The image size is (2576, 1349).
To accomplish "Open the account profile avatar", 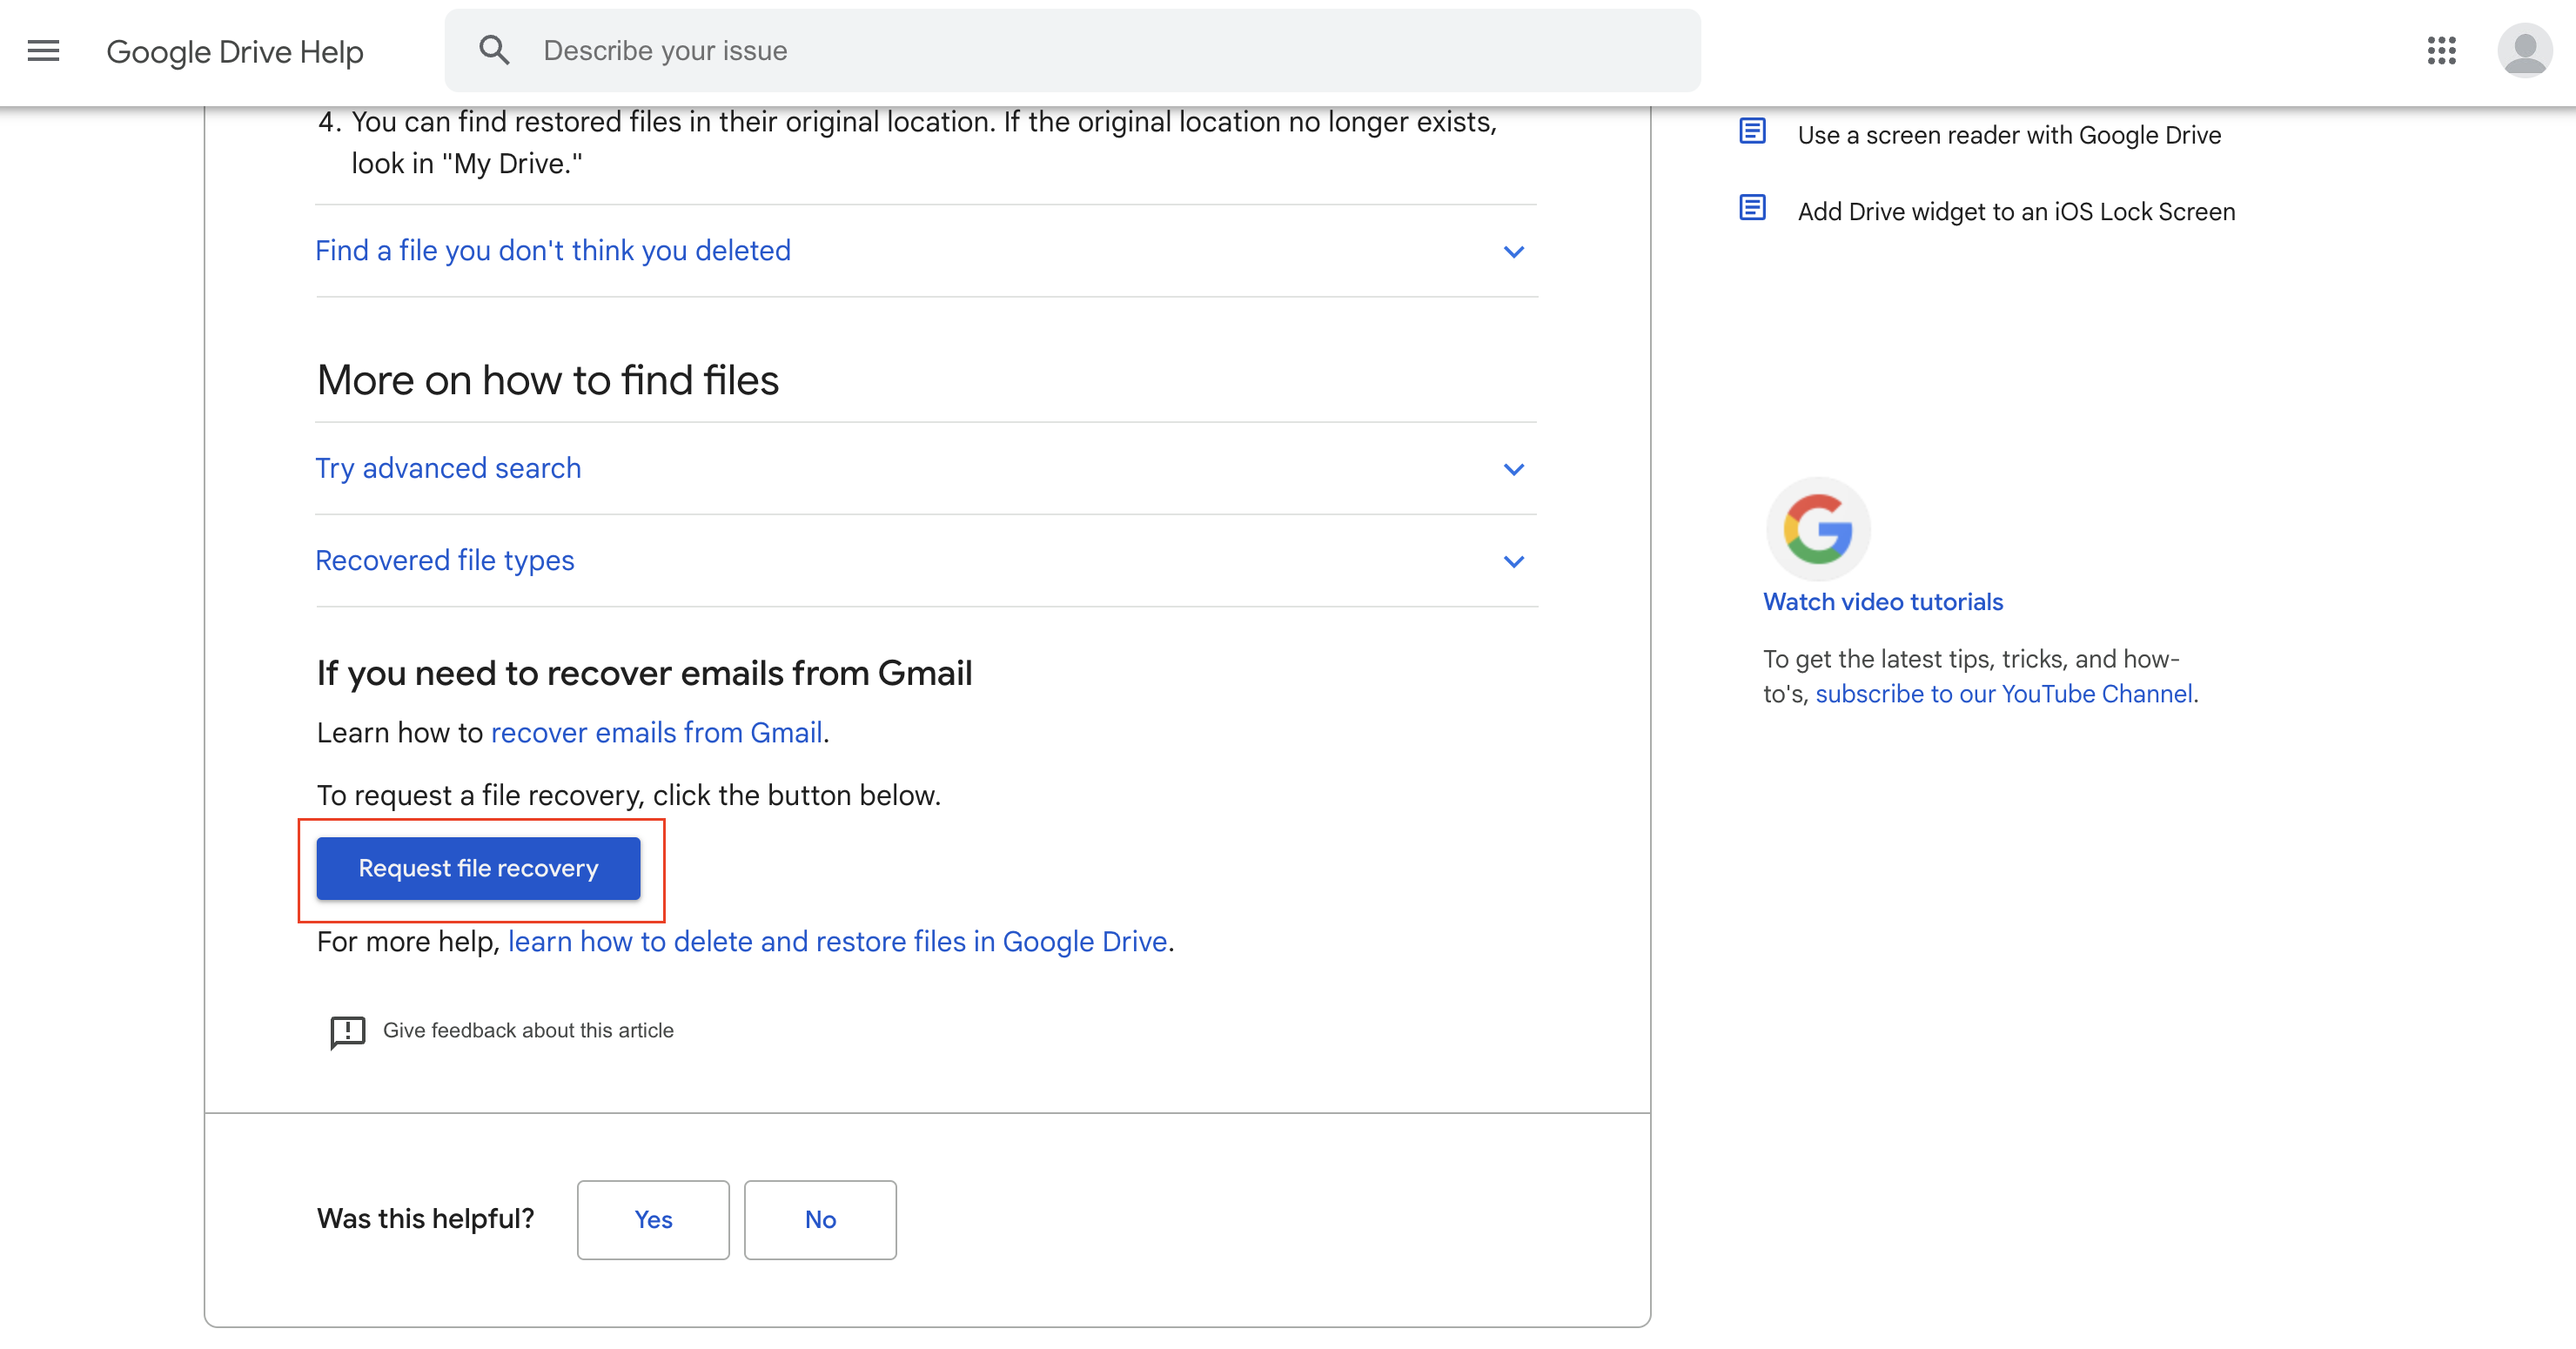I will click(2524, 50).
